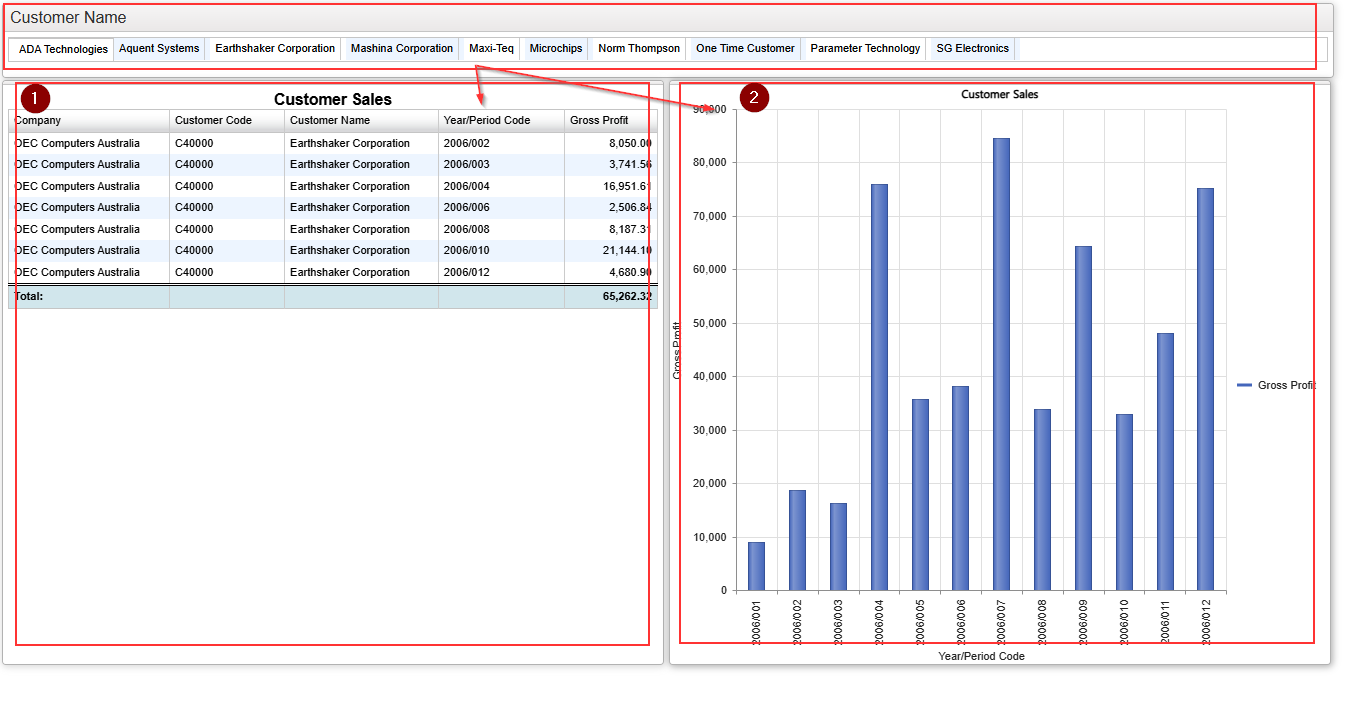This screenshot has width=1354, height=710.
Task: Click the Customer Name panel heading
Action: [68, 18]
